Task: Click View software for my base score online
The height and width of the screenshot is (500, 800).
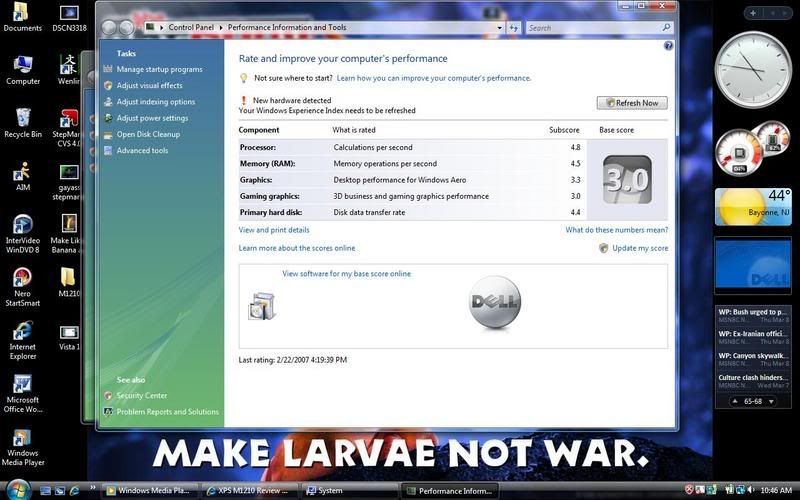Action: pyautogui.click(x=346, y=274)
